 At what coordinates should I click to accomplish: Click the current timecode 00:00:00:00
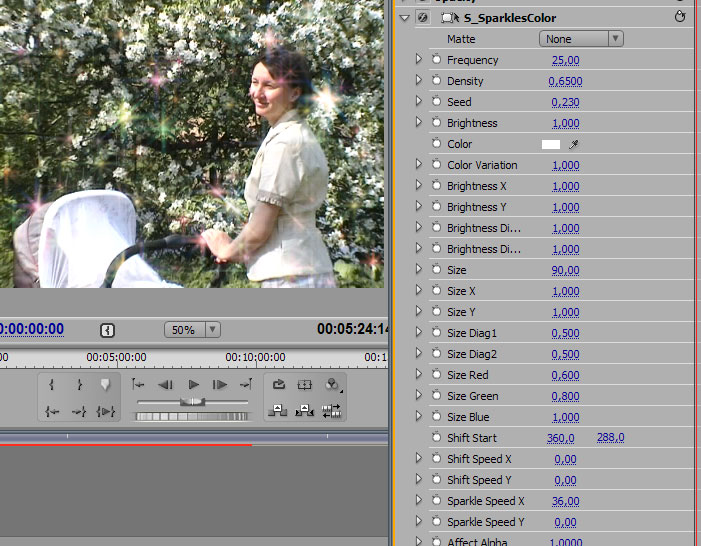point(32,329)
